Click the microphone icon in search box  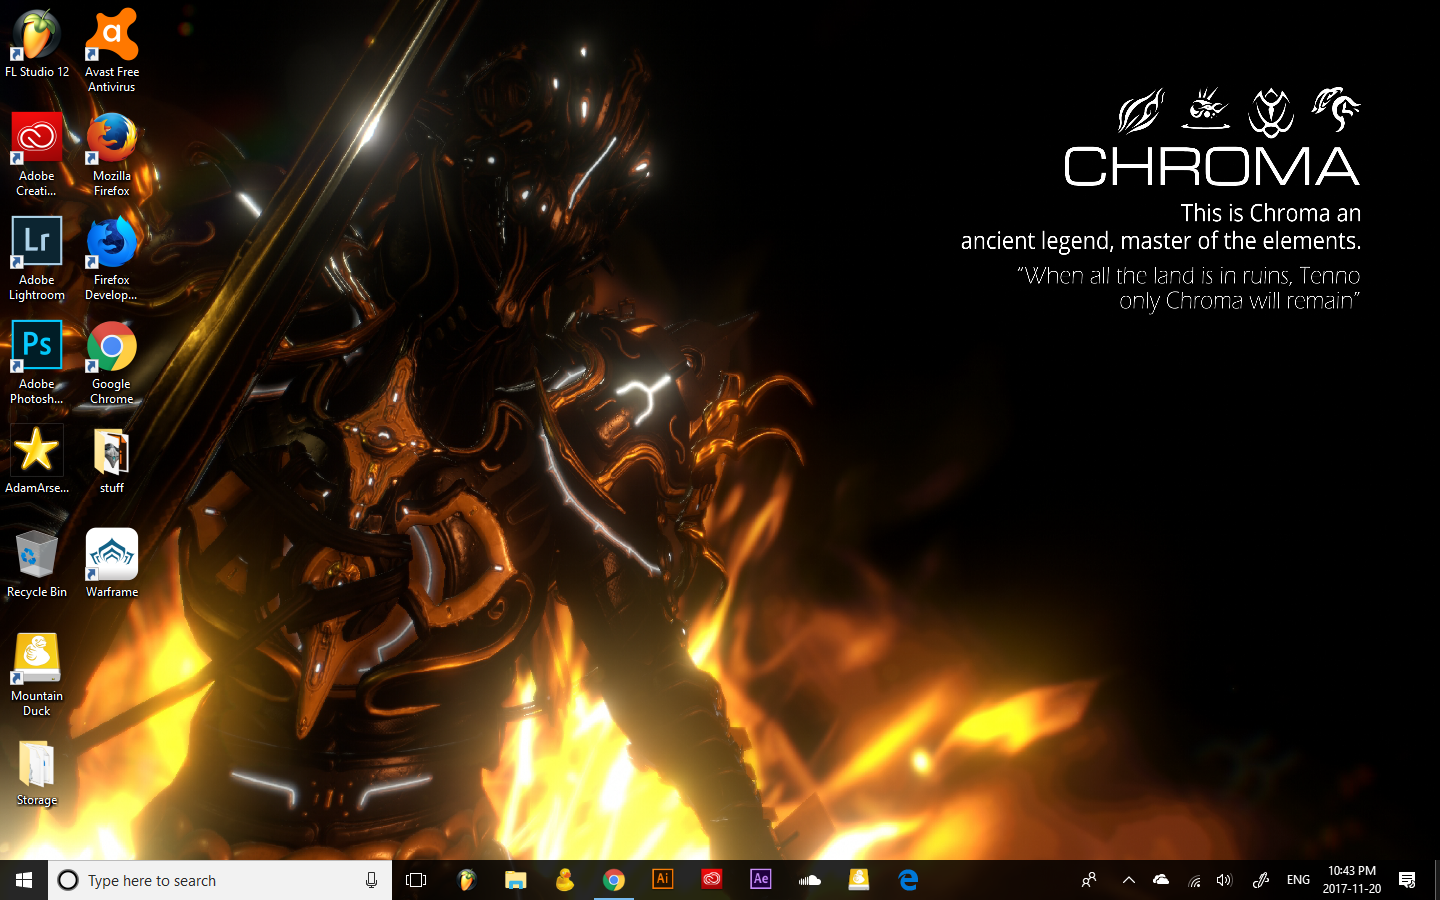[371, 880]
